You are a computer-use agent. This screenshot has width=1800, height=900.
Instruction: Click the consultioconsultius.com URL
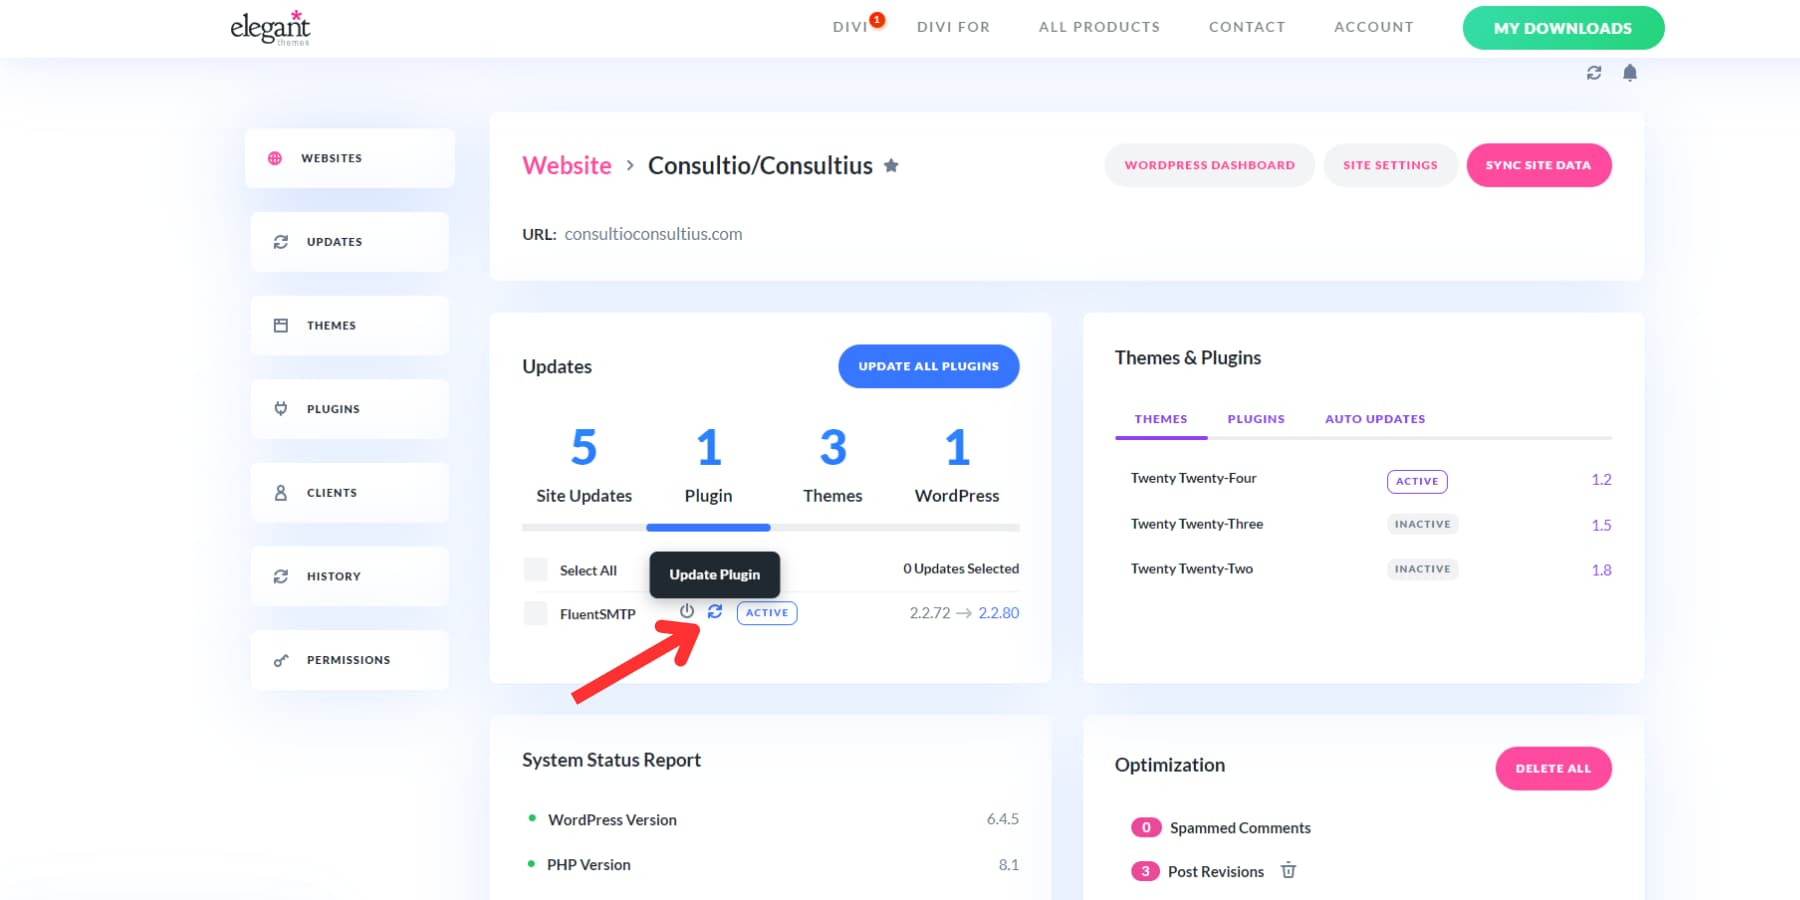click(x=654, y=233)
